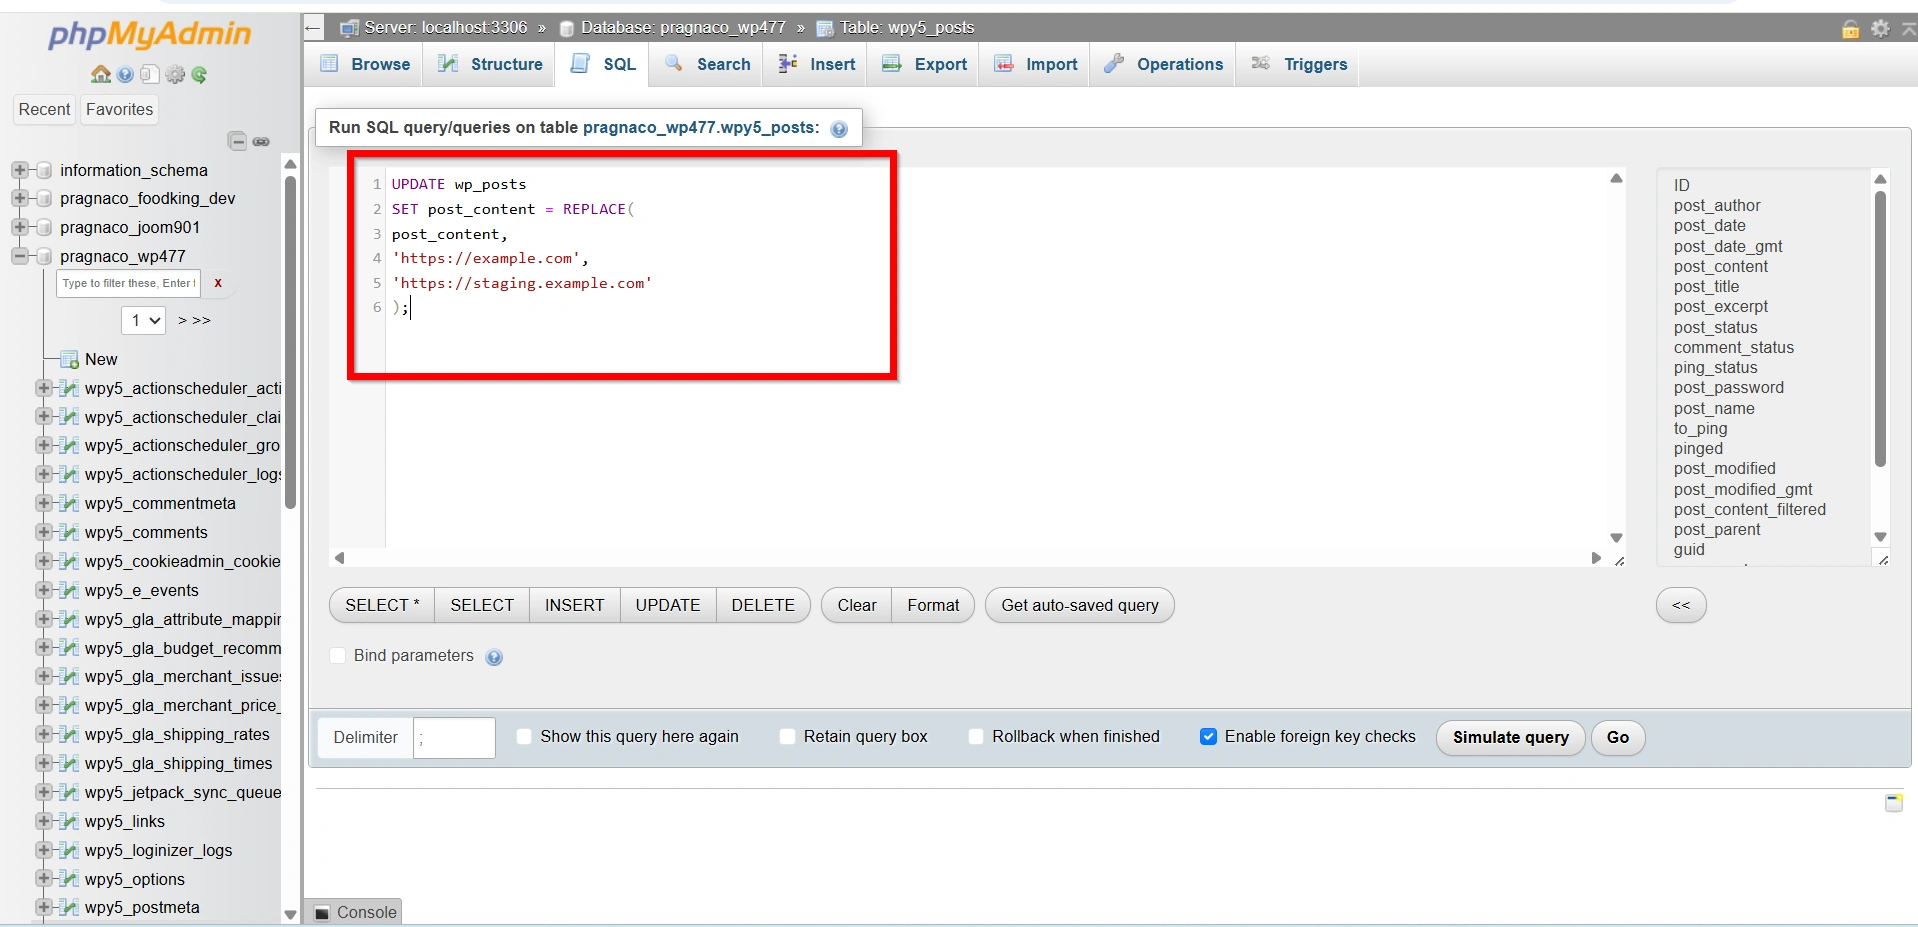Collapse all navigation tree nodes icon
The height and width of the screenshot is (927, 1918).
(x=238, y=141)
